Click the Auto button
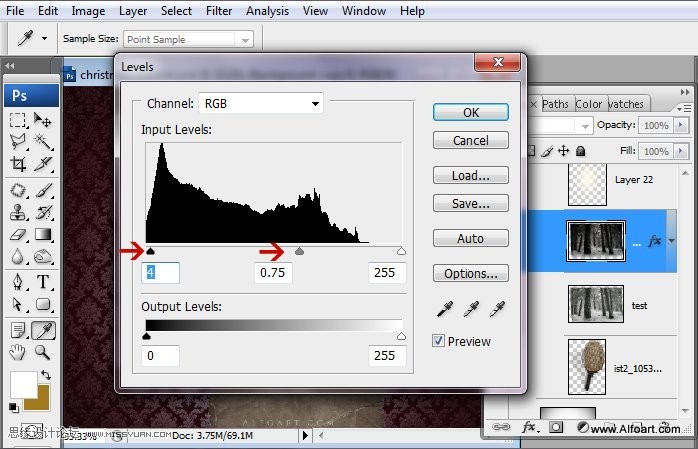Viewport: 698px width, 449px height. point(471,238)
